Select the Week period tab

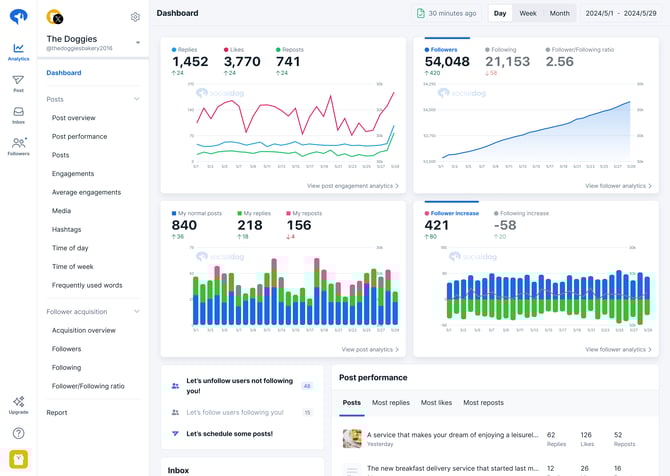click(527, 13)
